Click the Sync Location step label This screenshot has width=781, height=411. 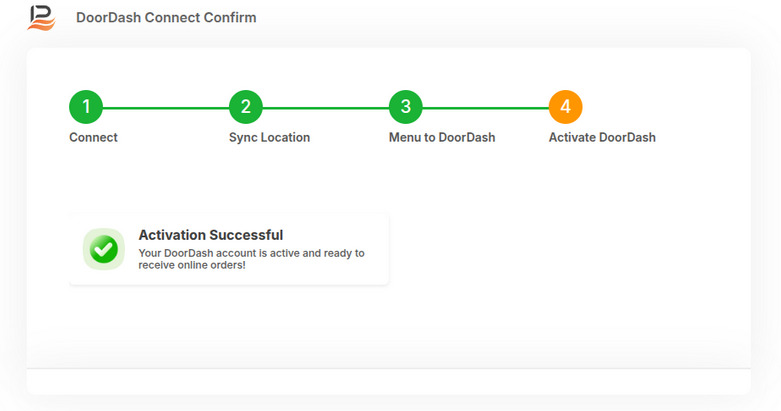coord(269,137)
